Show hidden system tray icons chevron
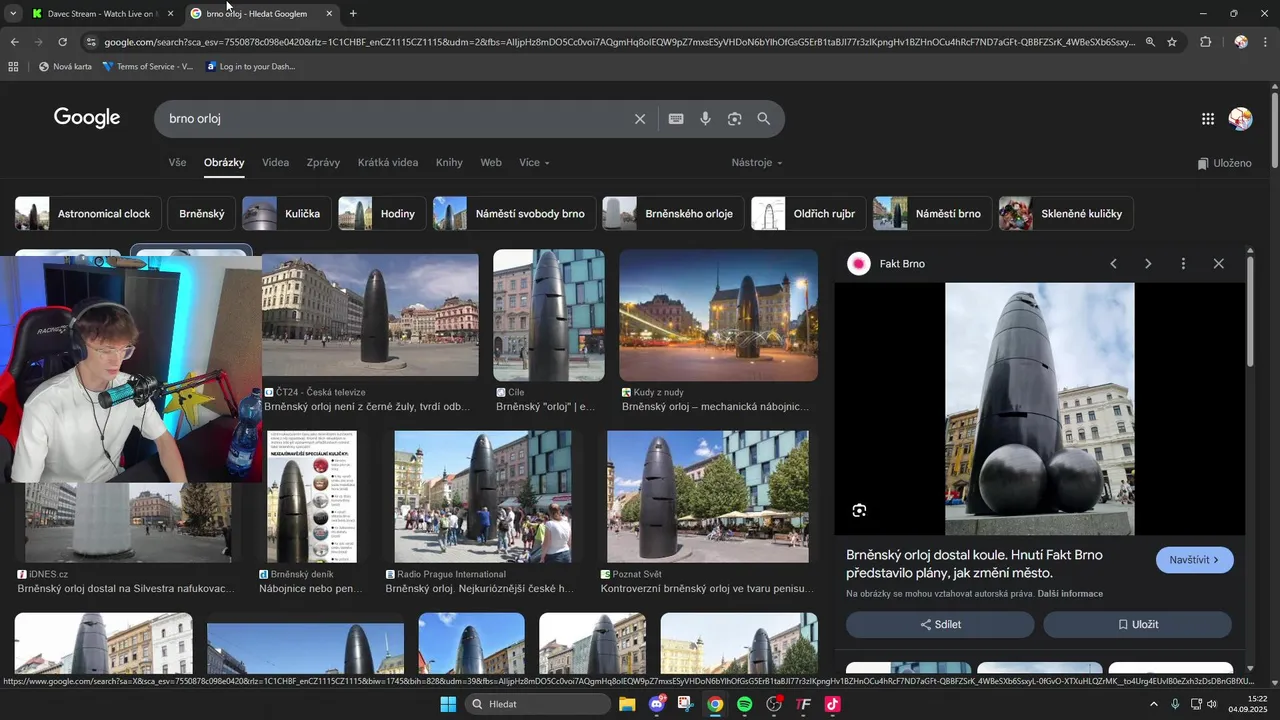The width and height of the screenshot is (1280, 720). point(1154,704)
